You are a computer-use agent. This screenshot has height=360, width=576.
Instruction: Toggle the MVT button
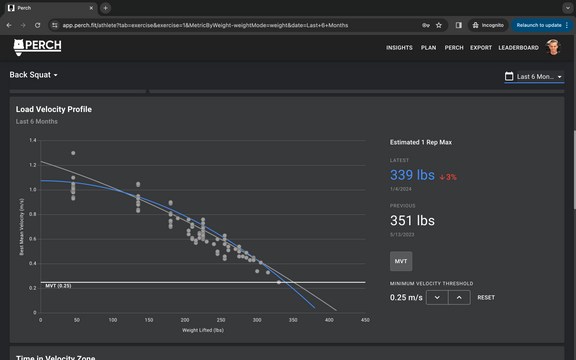click(x=401, y=261)
